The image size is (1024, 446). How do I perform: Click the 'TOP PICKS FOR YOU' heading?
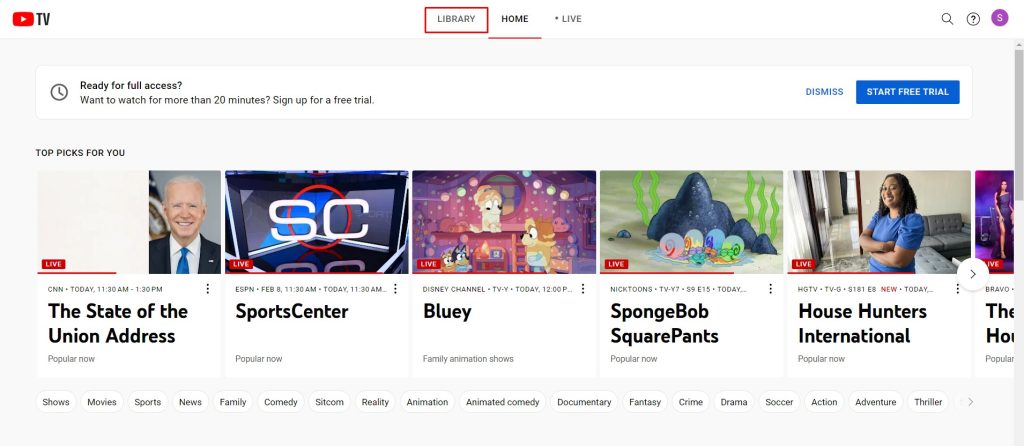pyautogui.click(x=80, y=153)
